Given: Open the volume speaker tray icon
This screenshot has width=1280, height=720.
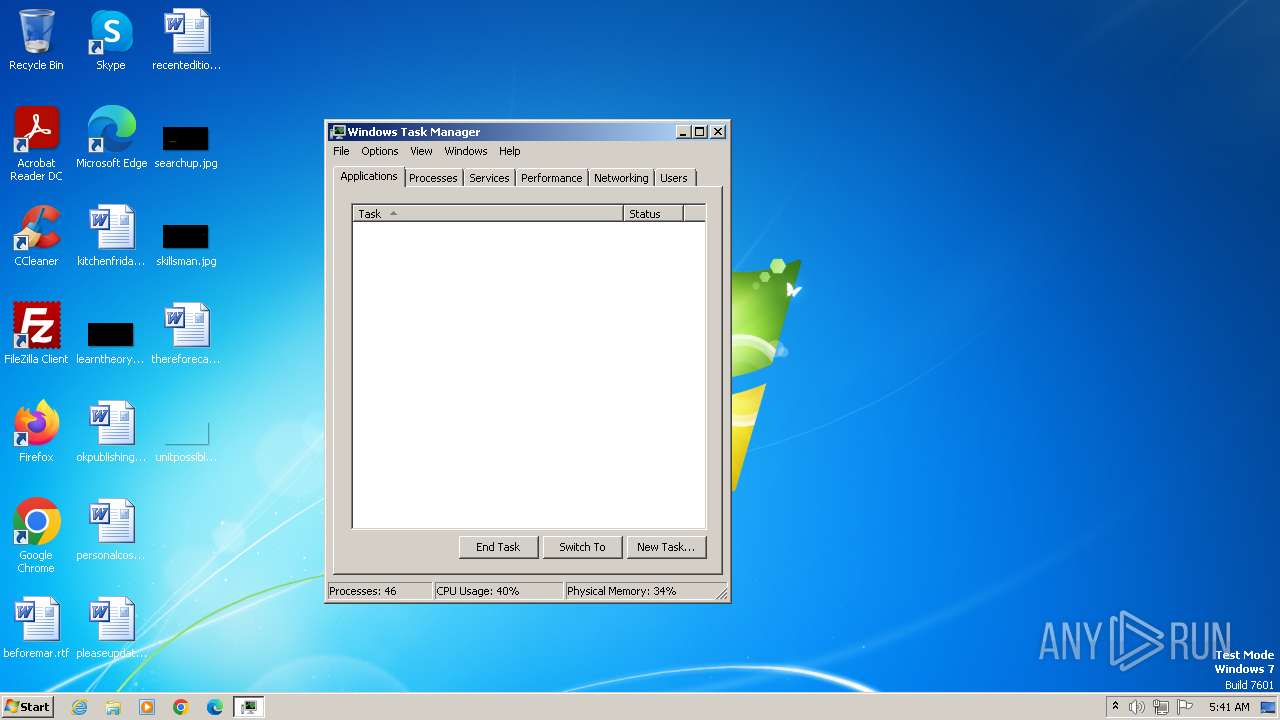Looking at the screenshot, I should click(x=1137, y=707).
